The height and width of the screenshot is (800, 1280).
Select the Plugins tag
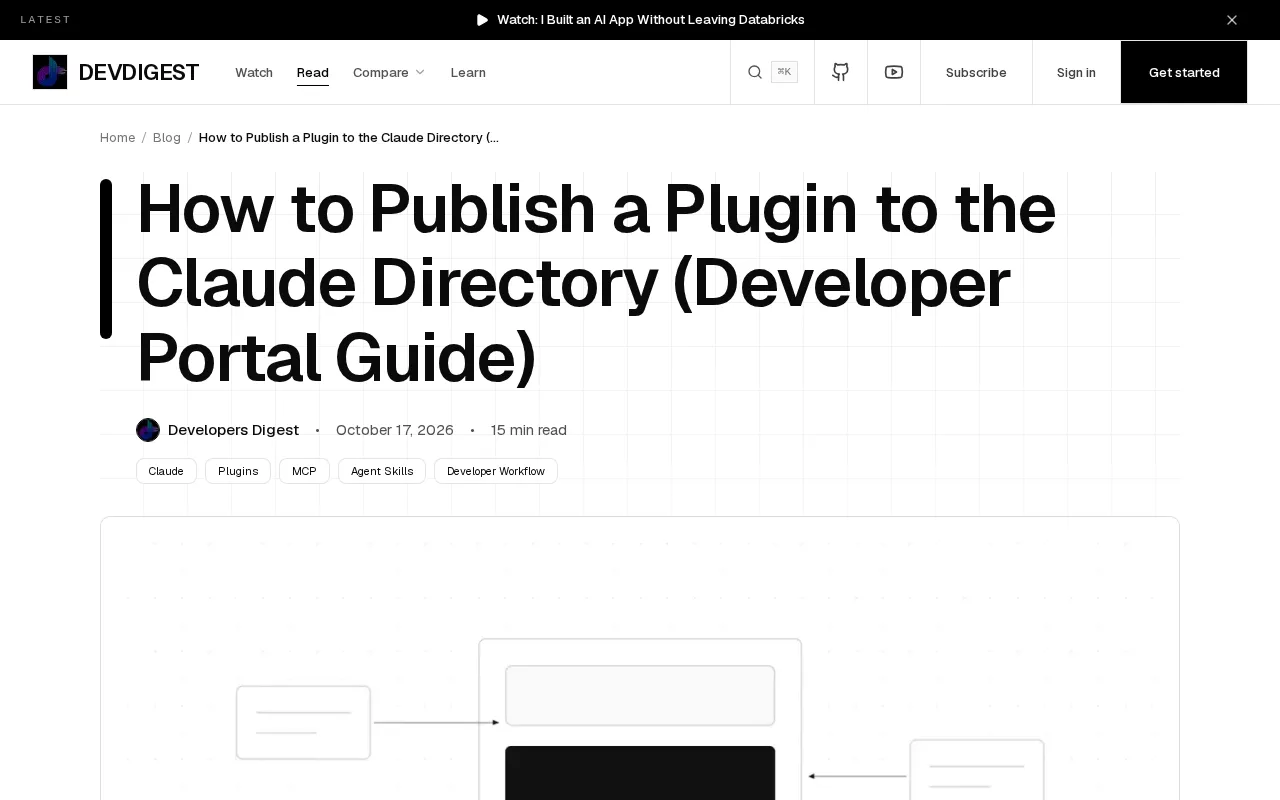238,471
